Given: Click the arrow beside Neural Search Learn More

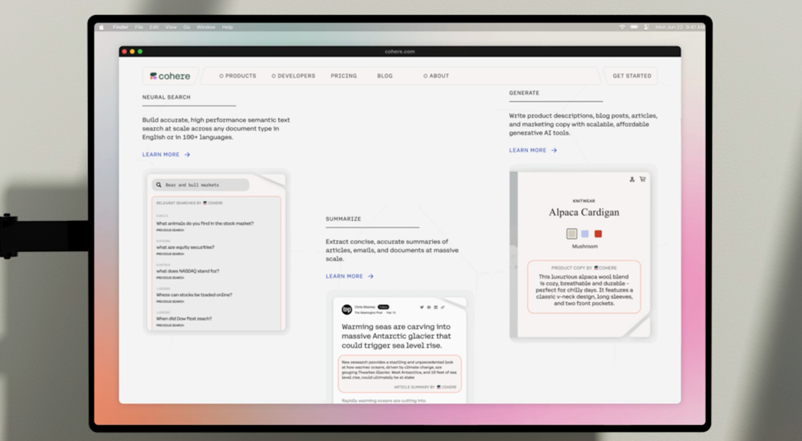Looking at the screenshot, I should coord(187,155).
